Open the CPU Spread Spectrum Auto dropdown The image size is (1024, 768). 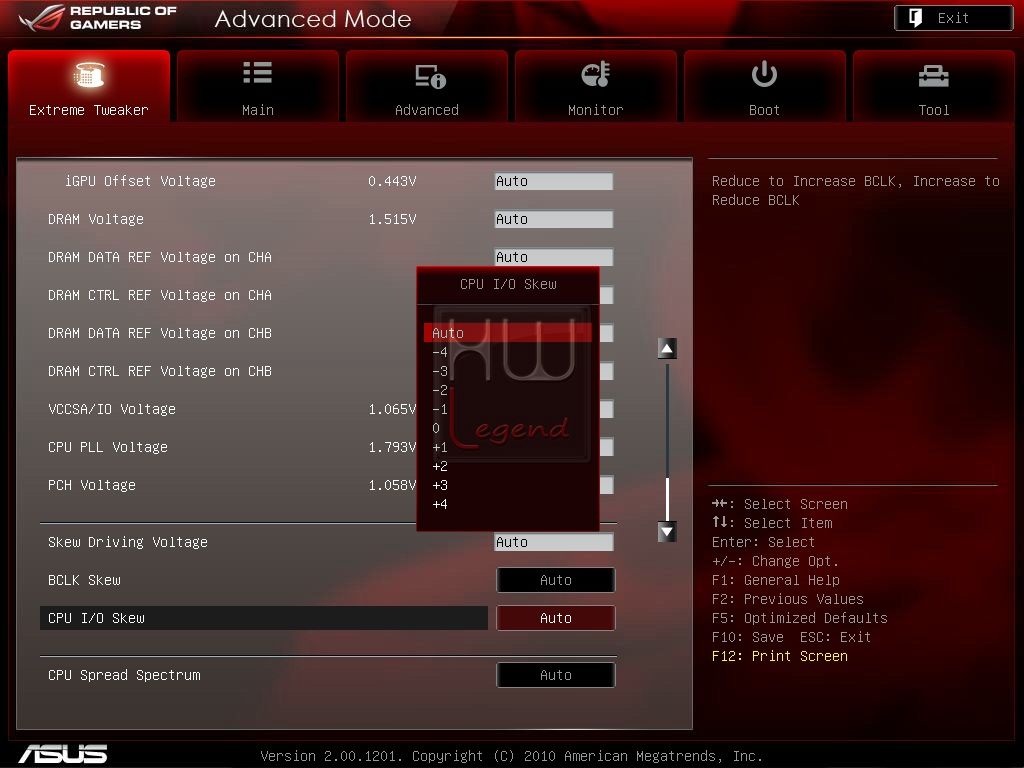coord(556,675)
